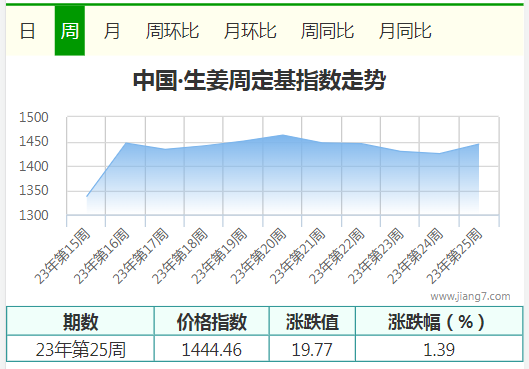Viewport: 529px width, 369px height.
Task: Click the 涨跌幅(%) column header
Action: pyautogui.click(x=439, y=321)
